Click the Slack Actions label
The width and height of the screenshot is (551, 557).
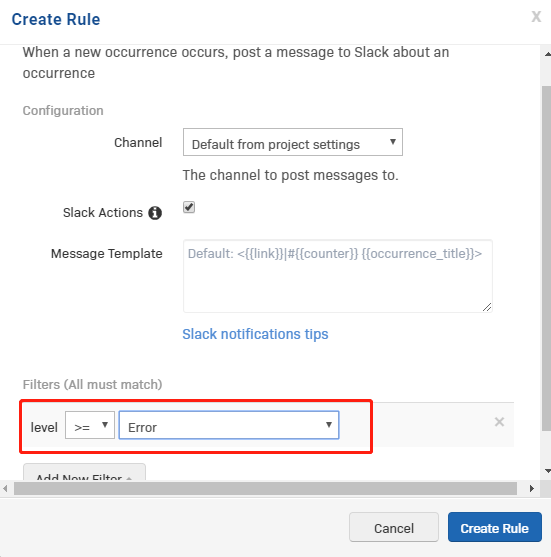point(103,213)
